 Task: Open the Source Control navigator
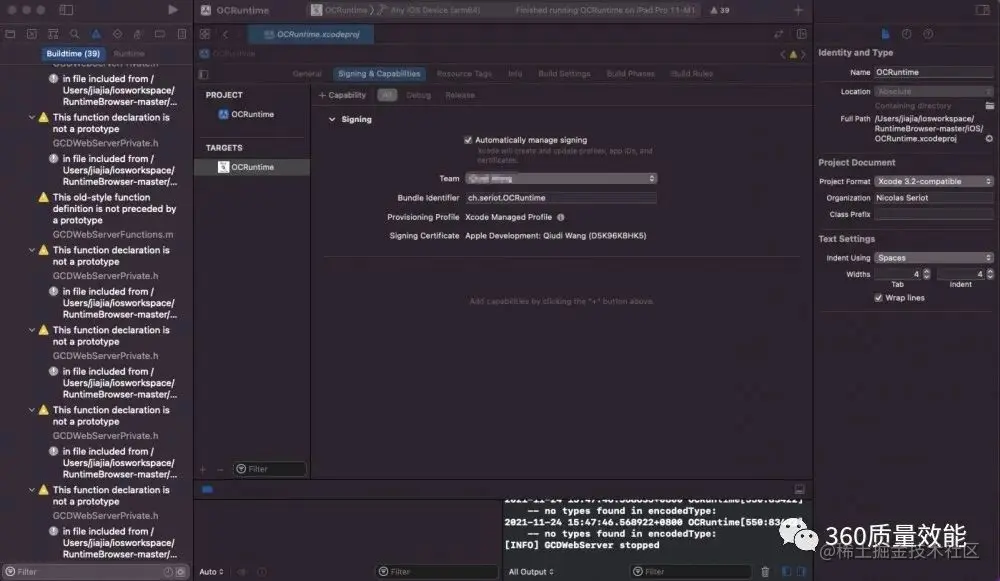[31, 34]
